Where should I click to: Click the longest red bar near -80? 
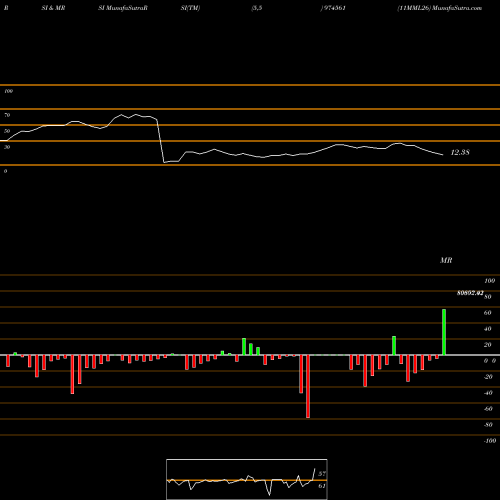tap(308, 386)
